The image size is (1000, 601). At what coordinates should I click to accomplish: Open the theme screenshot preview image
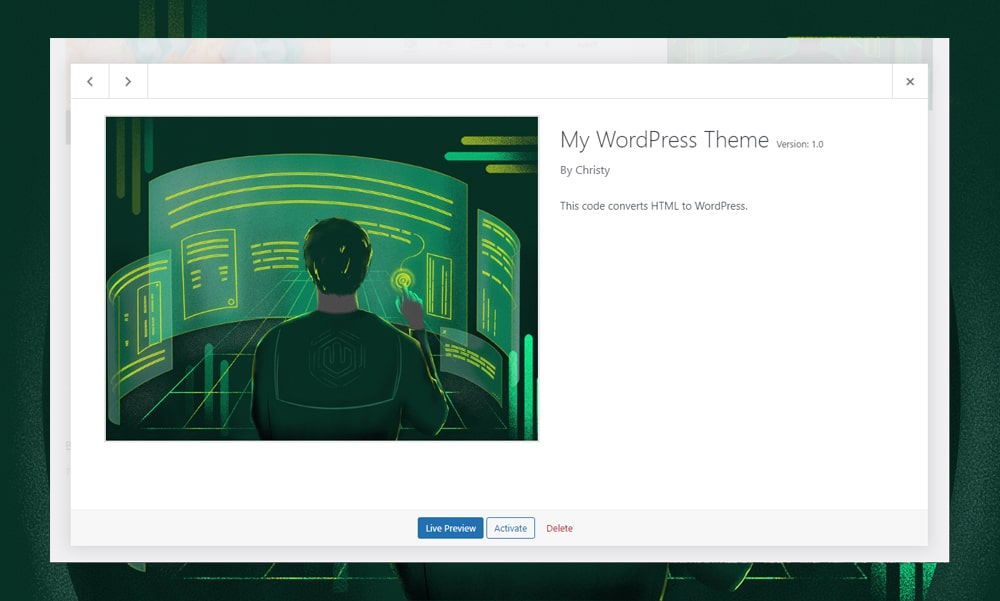(x=321, y=277)
